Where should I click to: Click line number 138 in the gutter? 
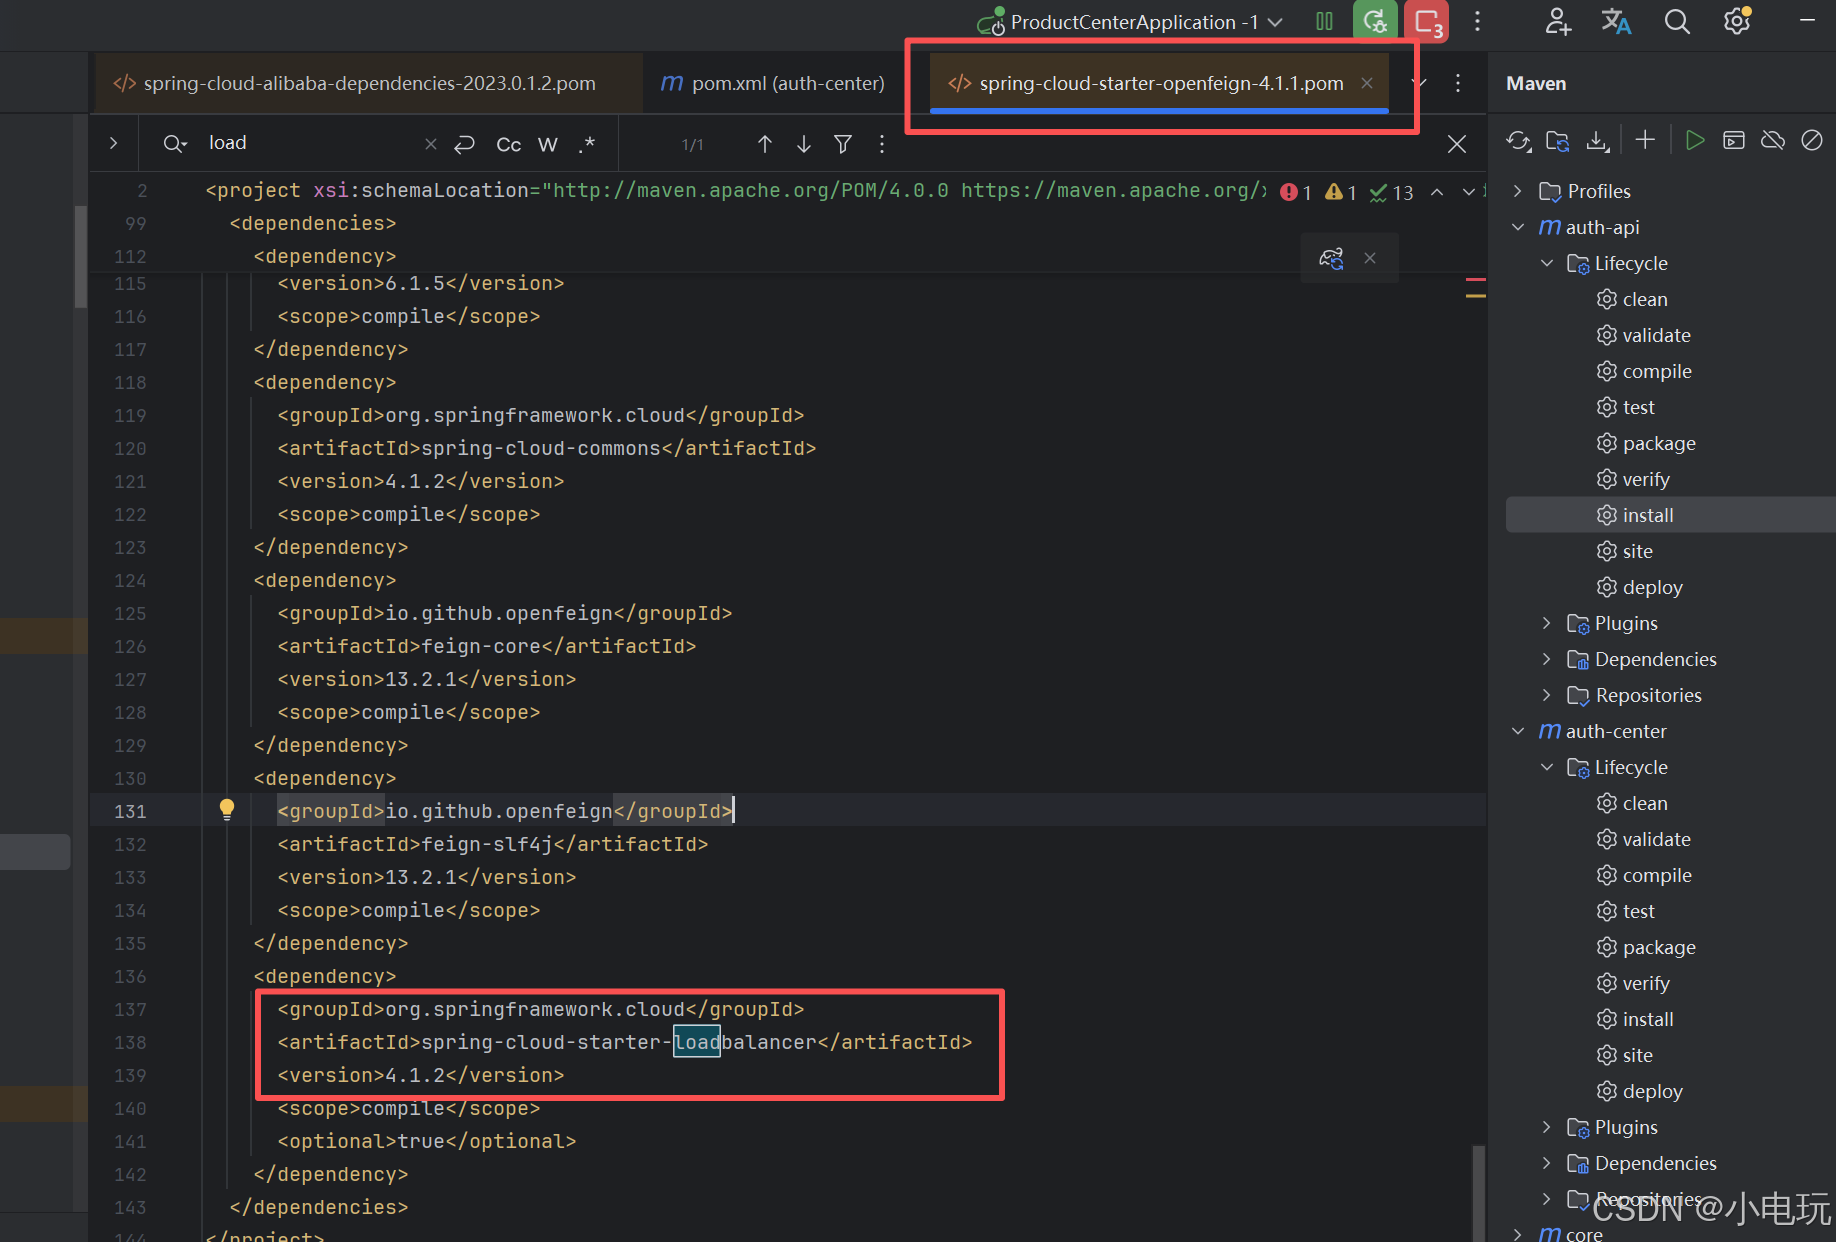click(x=130, y=1042)
